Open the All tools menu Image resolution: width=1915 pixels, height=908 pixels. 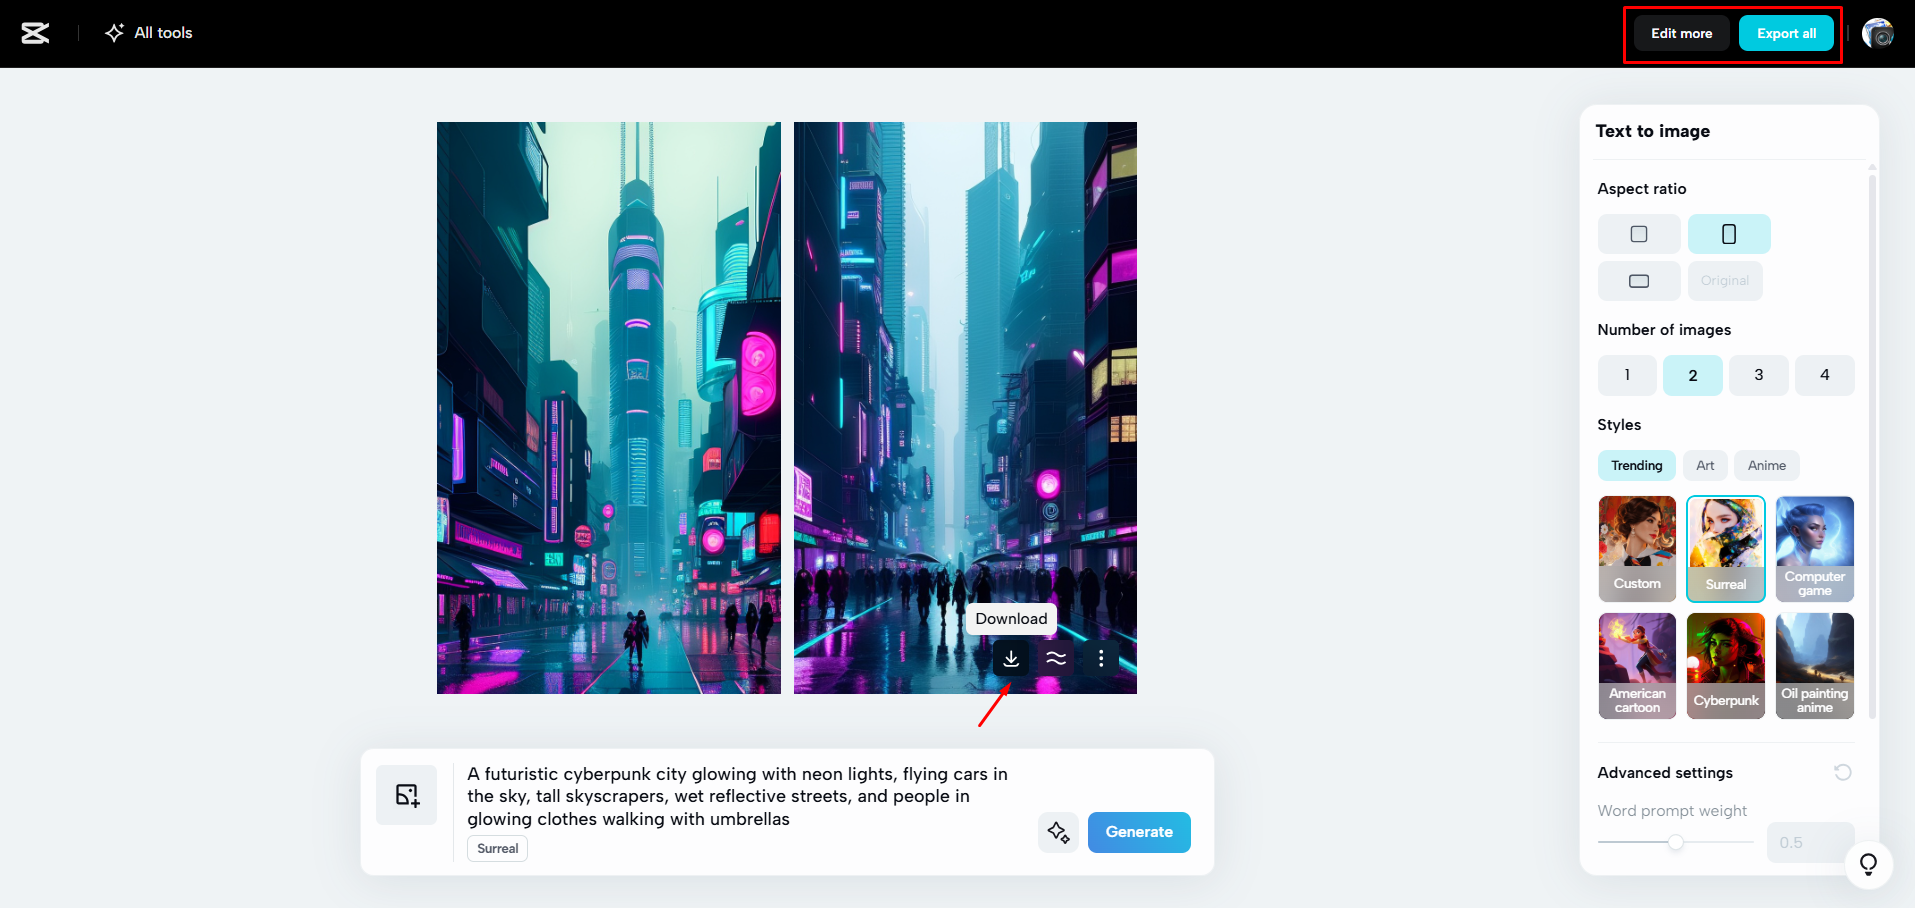tap(148, 32)
